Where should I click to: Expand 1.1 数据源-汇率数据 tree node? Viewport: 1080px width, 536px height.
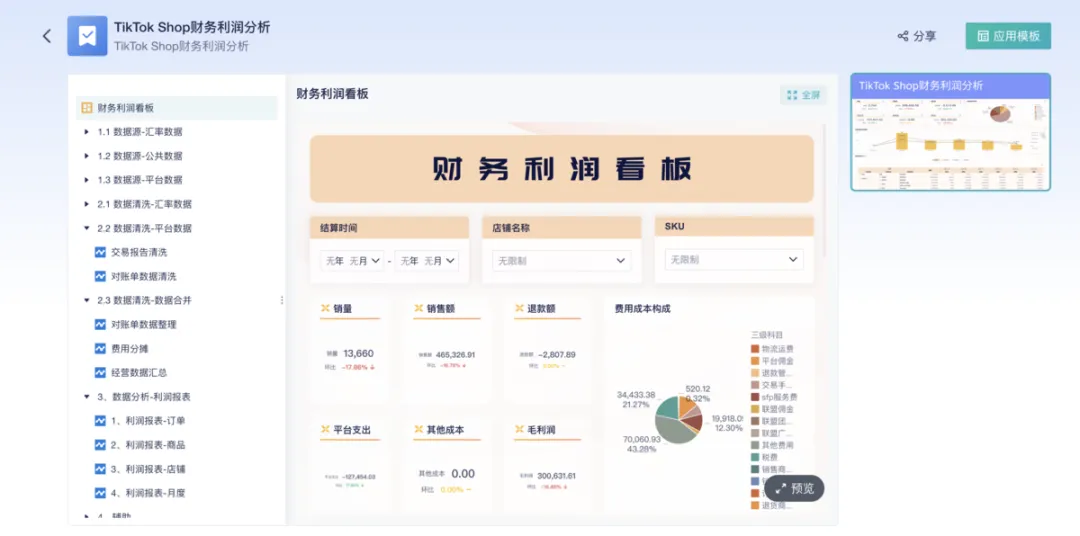87,132
